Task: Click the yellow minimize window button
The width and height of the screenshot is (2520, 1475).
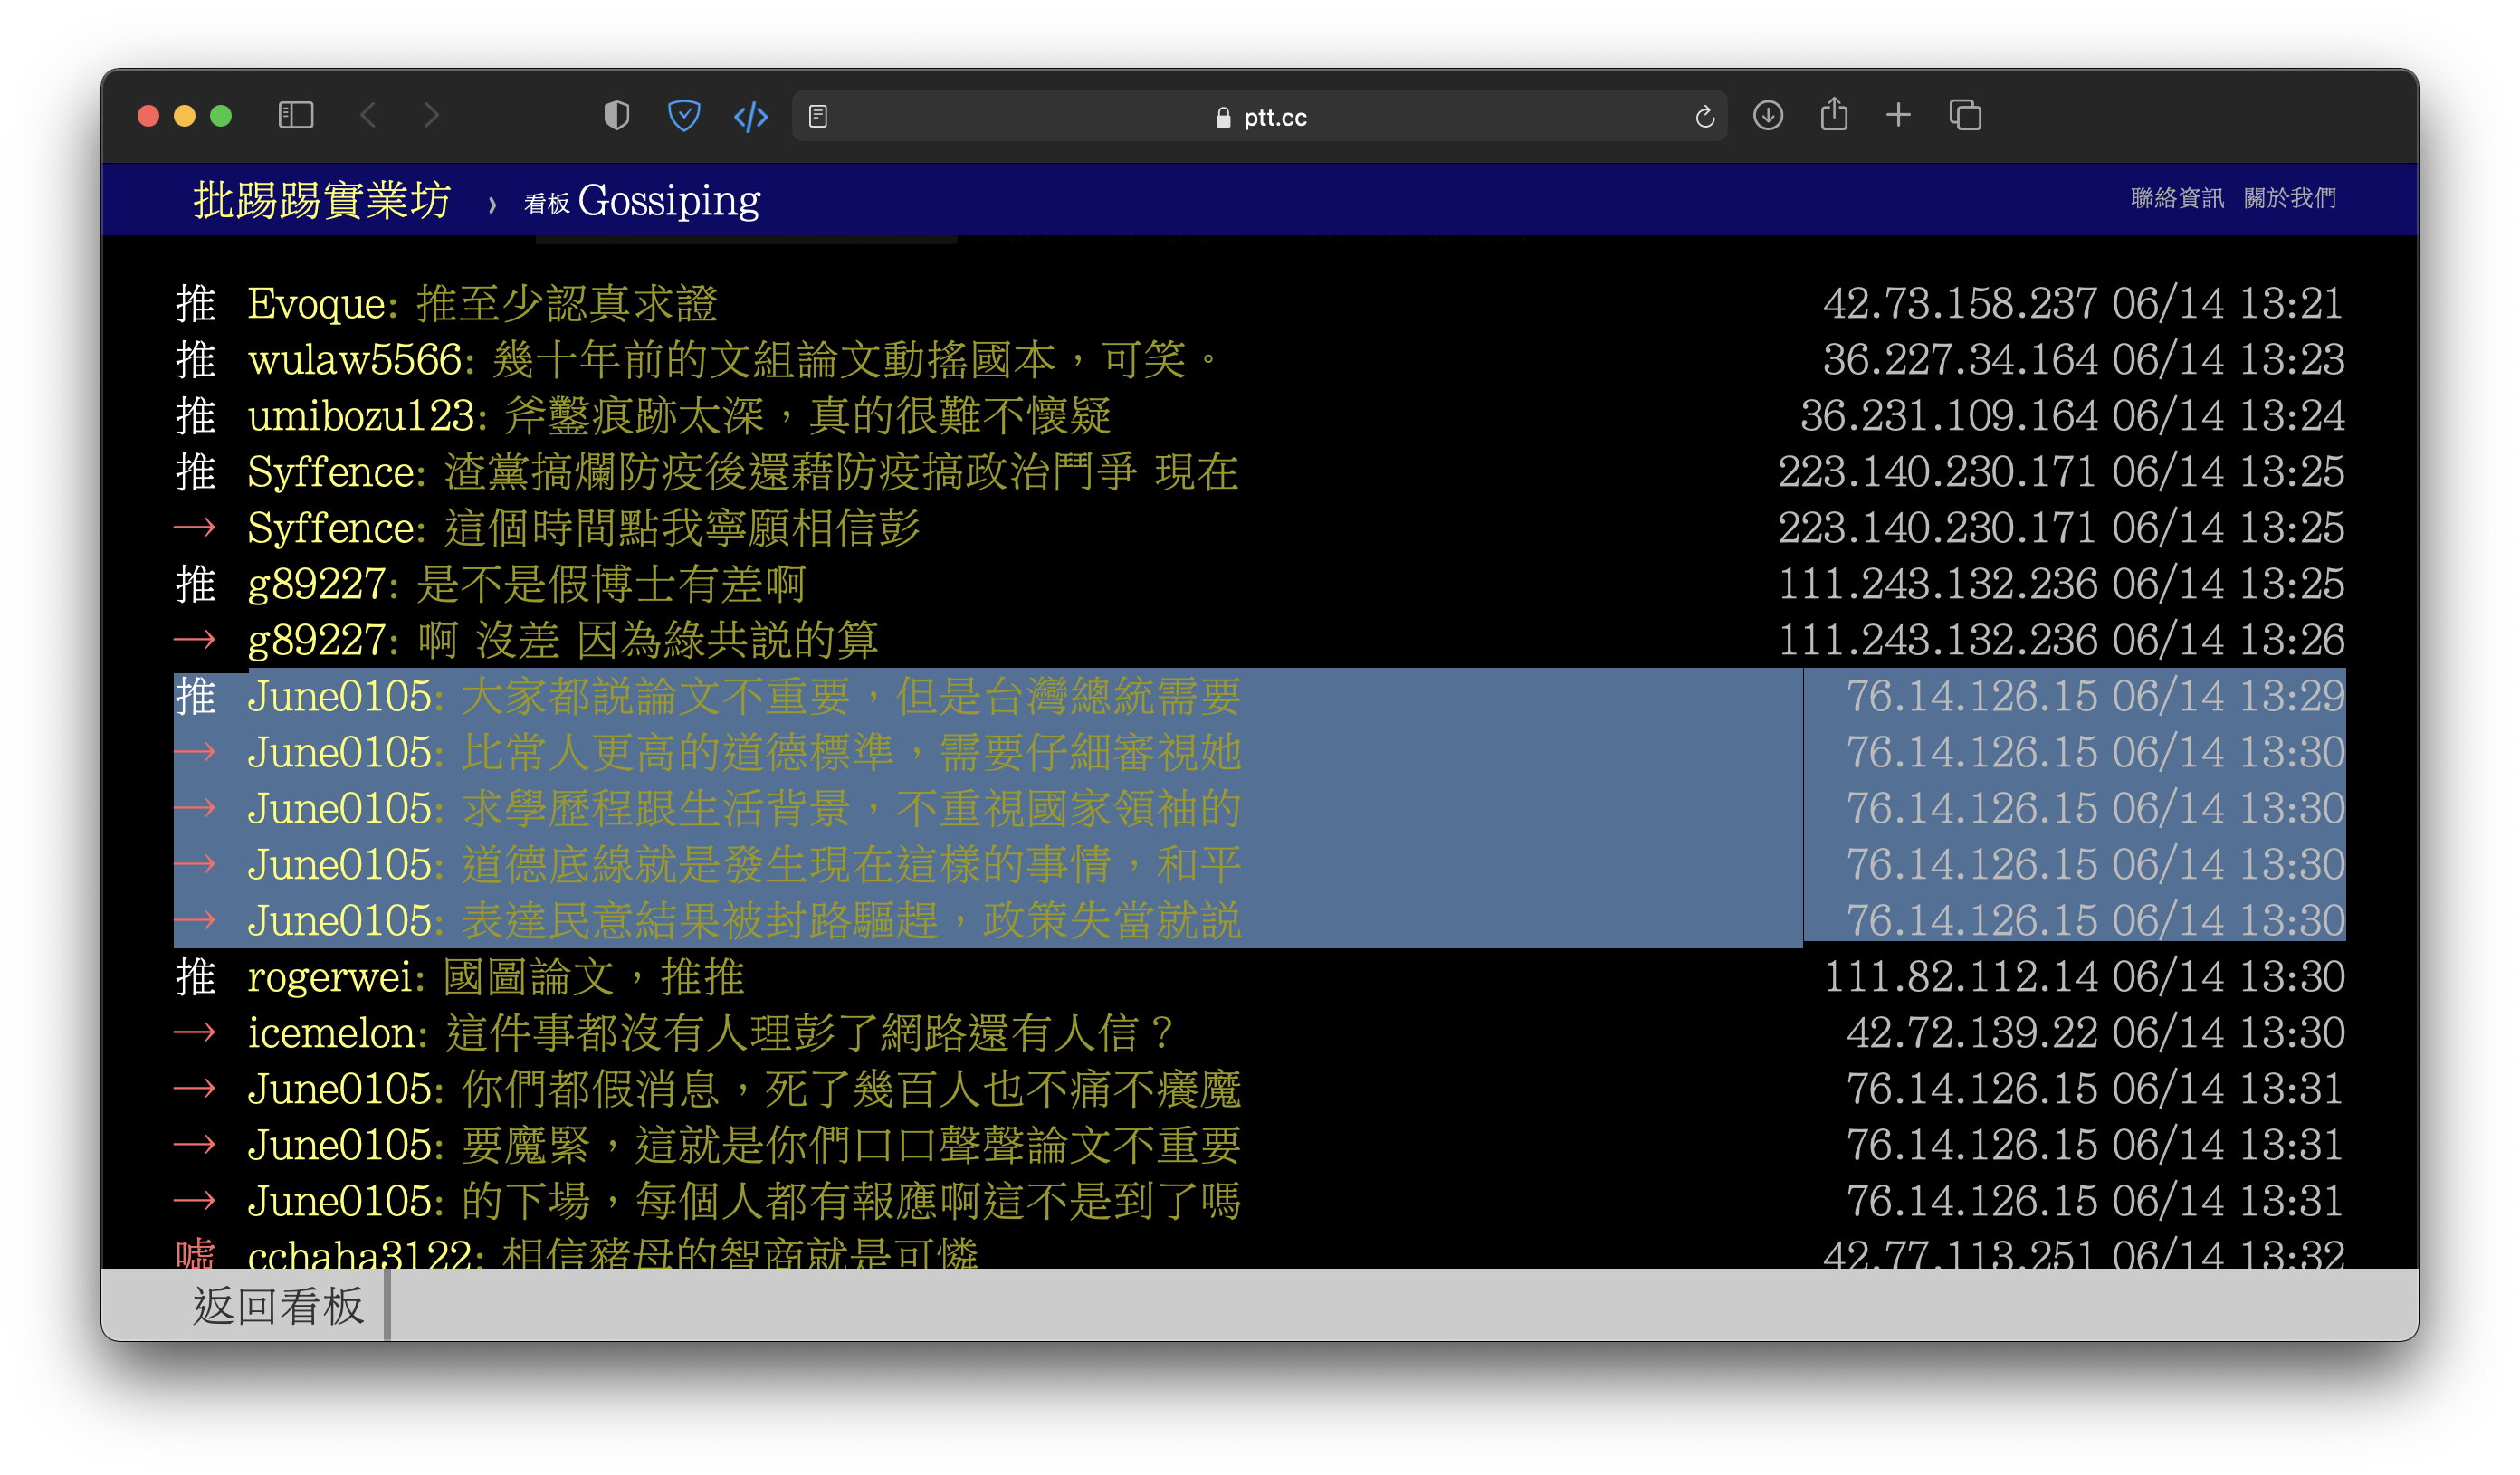Action: [x=185, y=116]
